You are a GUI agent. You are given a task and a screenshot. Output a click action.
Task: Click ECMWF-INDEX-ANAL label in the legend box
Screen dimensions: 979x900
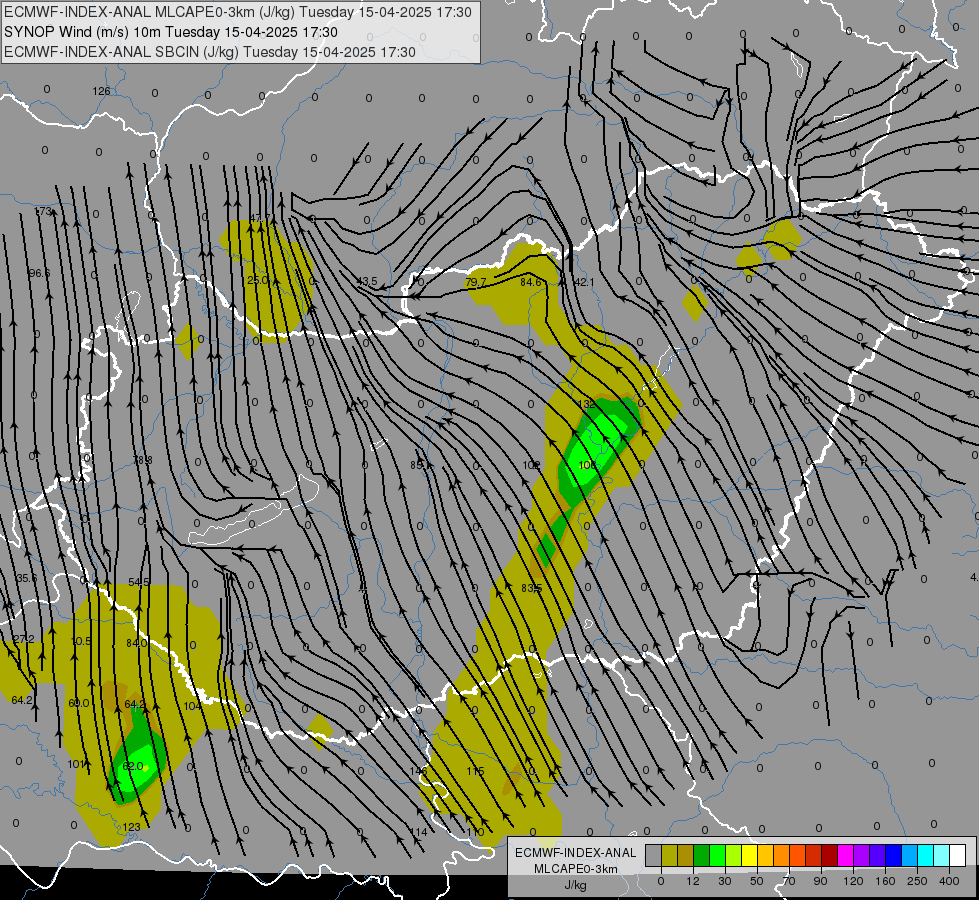click(x=575, y=853)
